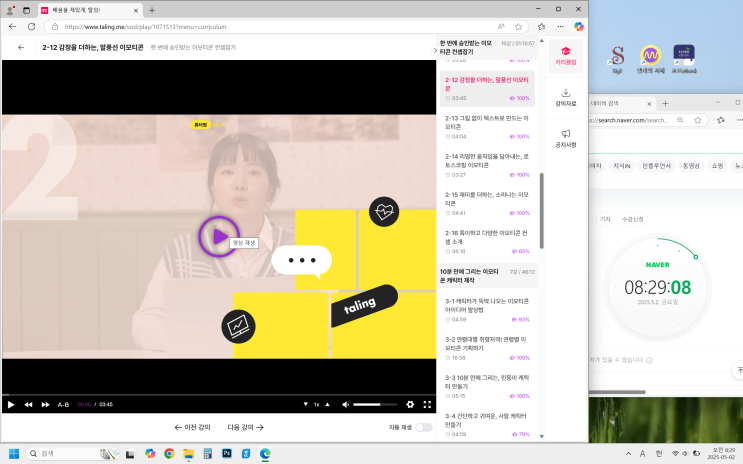Image resolution: width=743 pixels, height=464 pixels.
Task: Select lecture 2-12 in the curriculum list
Action: [487, 89]
